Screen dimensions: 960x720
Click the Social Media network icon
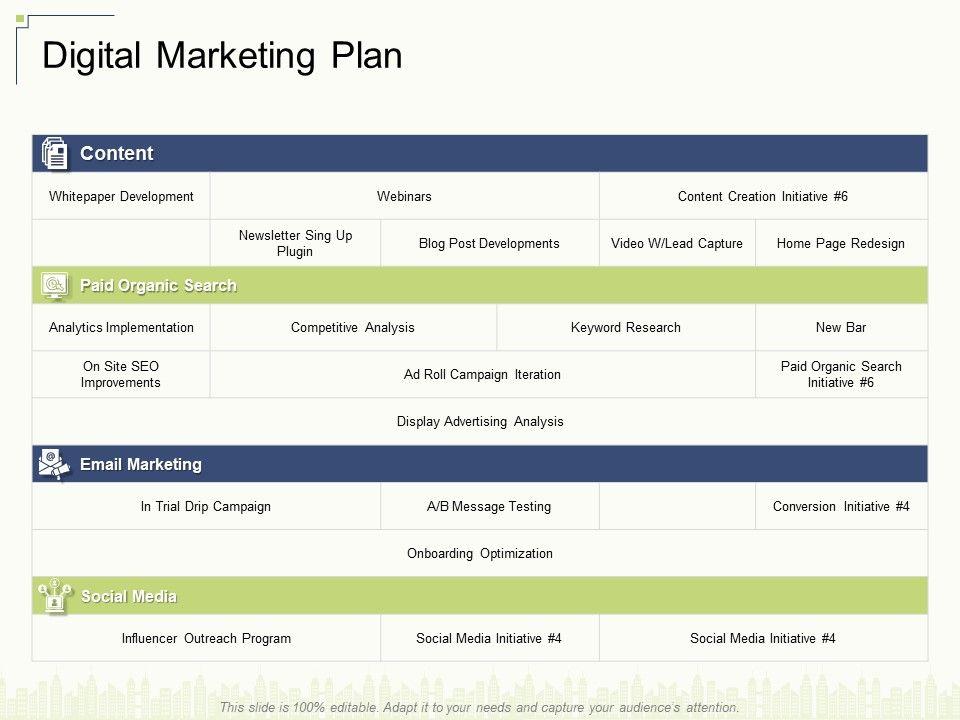[x=54, y=596]
